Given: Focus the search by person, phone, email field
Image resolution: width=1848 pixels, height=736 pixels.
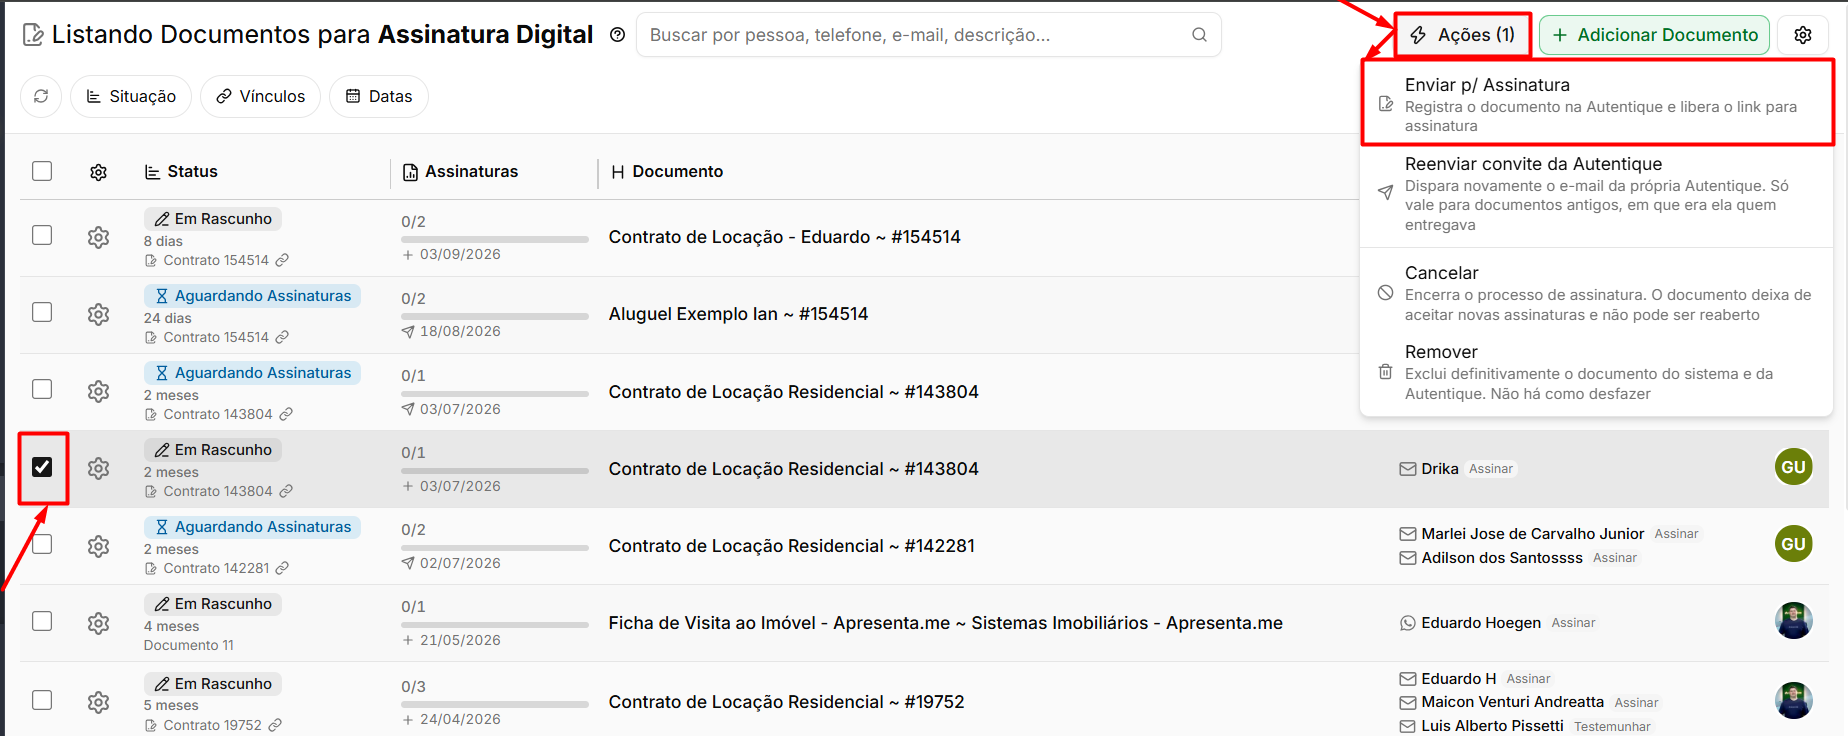Looking at the screenshot, I should 929,35.
